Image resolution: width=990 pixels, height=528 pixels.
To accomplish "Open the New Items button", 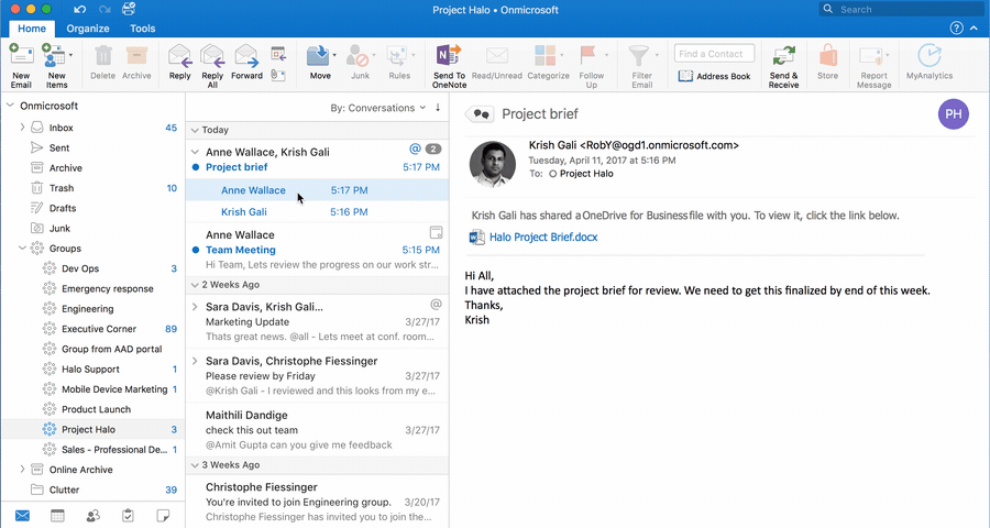I will click(x=56, y=66).
